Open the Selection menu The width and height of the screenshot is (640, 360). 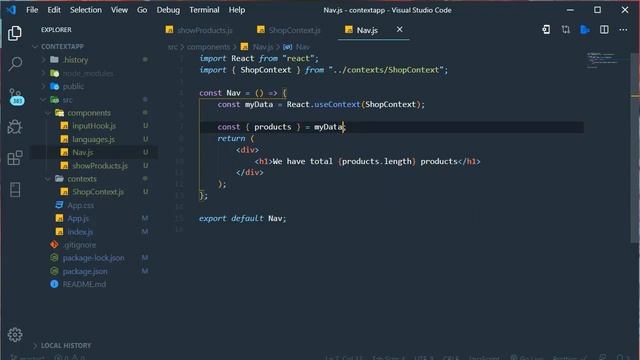point(86,10)
